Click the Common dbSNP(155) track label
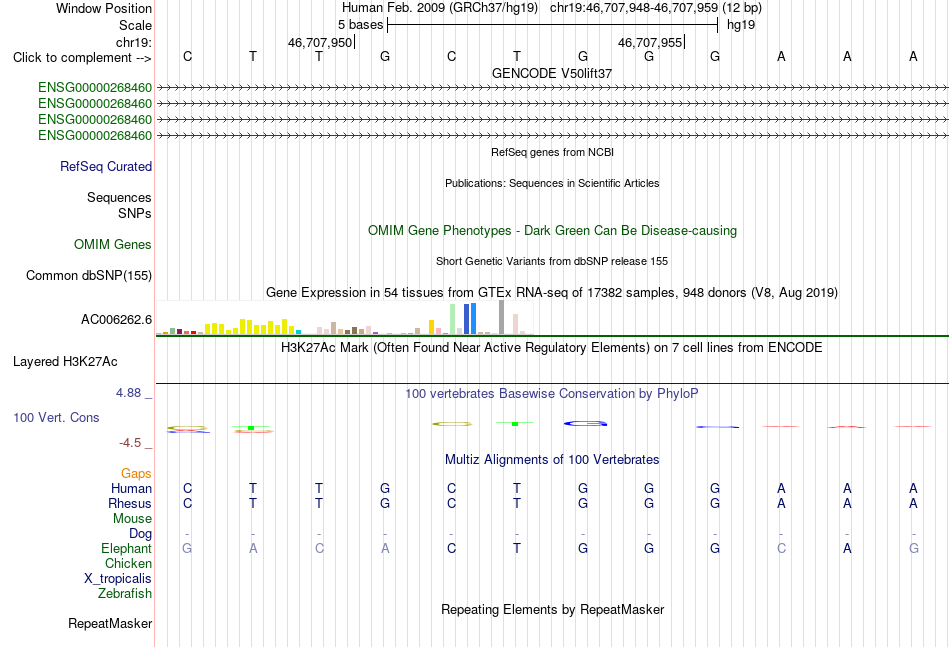The image size is (950, 647). click(x=88, y=276)
